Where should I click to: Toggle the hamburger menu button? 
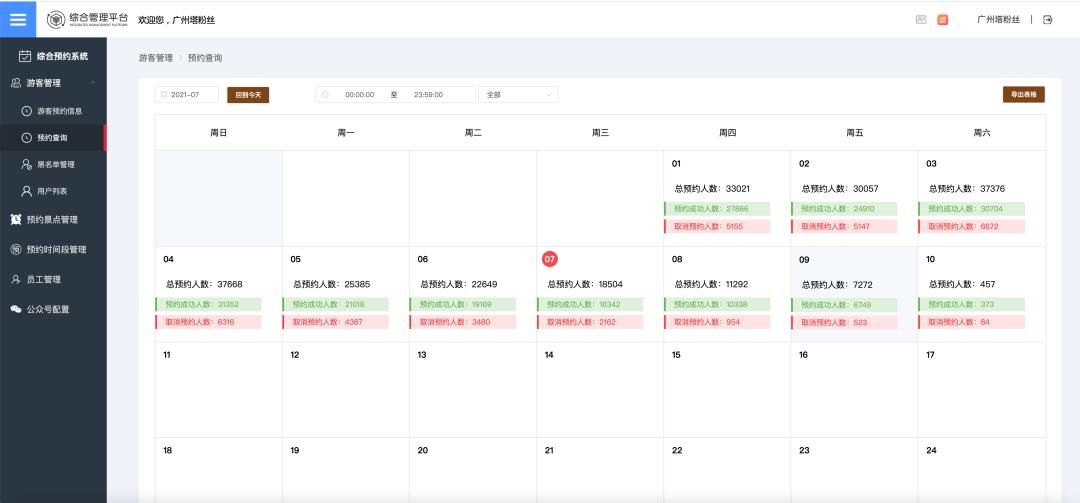(18, 19)
